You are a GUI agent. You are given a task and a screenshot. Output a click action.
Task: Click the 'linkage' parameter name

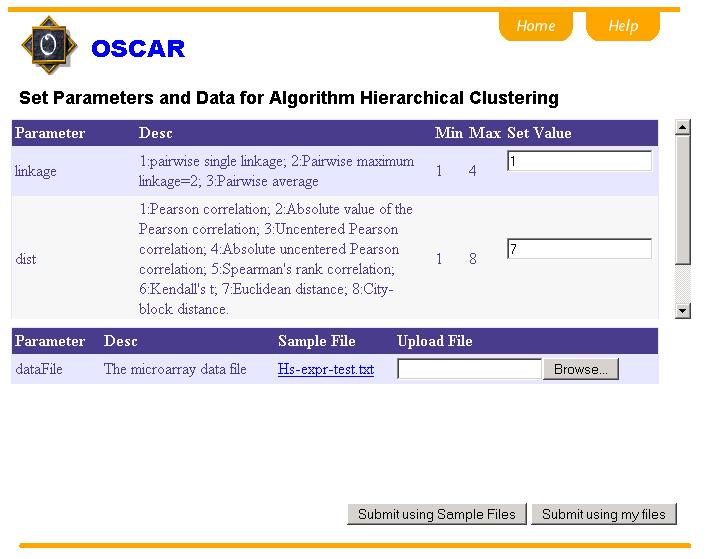click(x=36, y=171)
